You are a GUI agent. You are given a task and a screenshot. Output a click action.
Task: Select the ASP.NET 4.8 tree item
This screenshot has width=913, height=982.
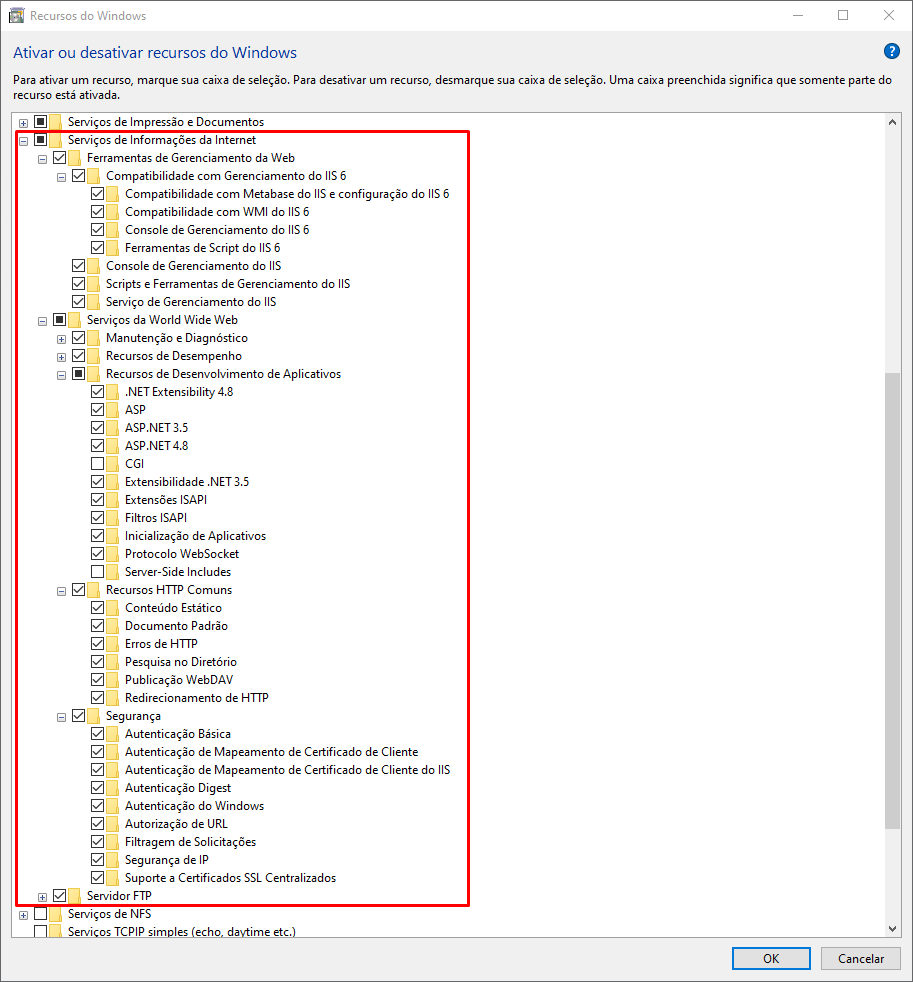[156, 446]
